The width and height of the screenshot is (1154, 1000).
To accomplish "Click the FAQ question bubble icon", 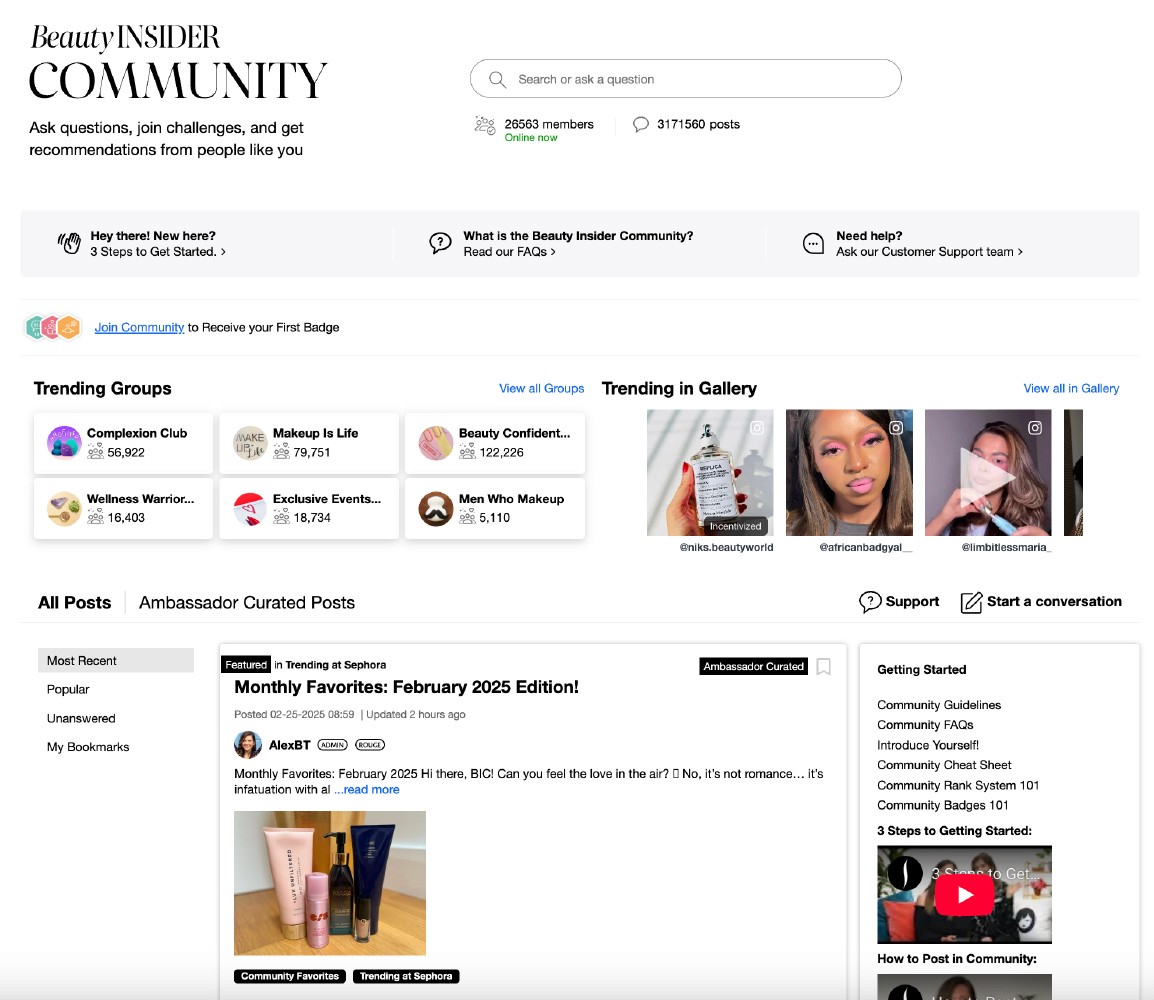I will tap(440, 243).
